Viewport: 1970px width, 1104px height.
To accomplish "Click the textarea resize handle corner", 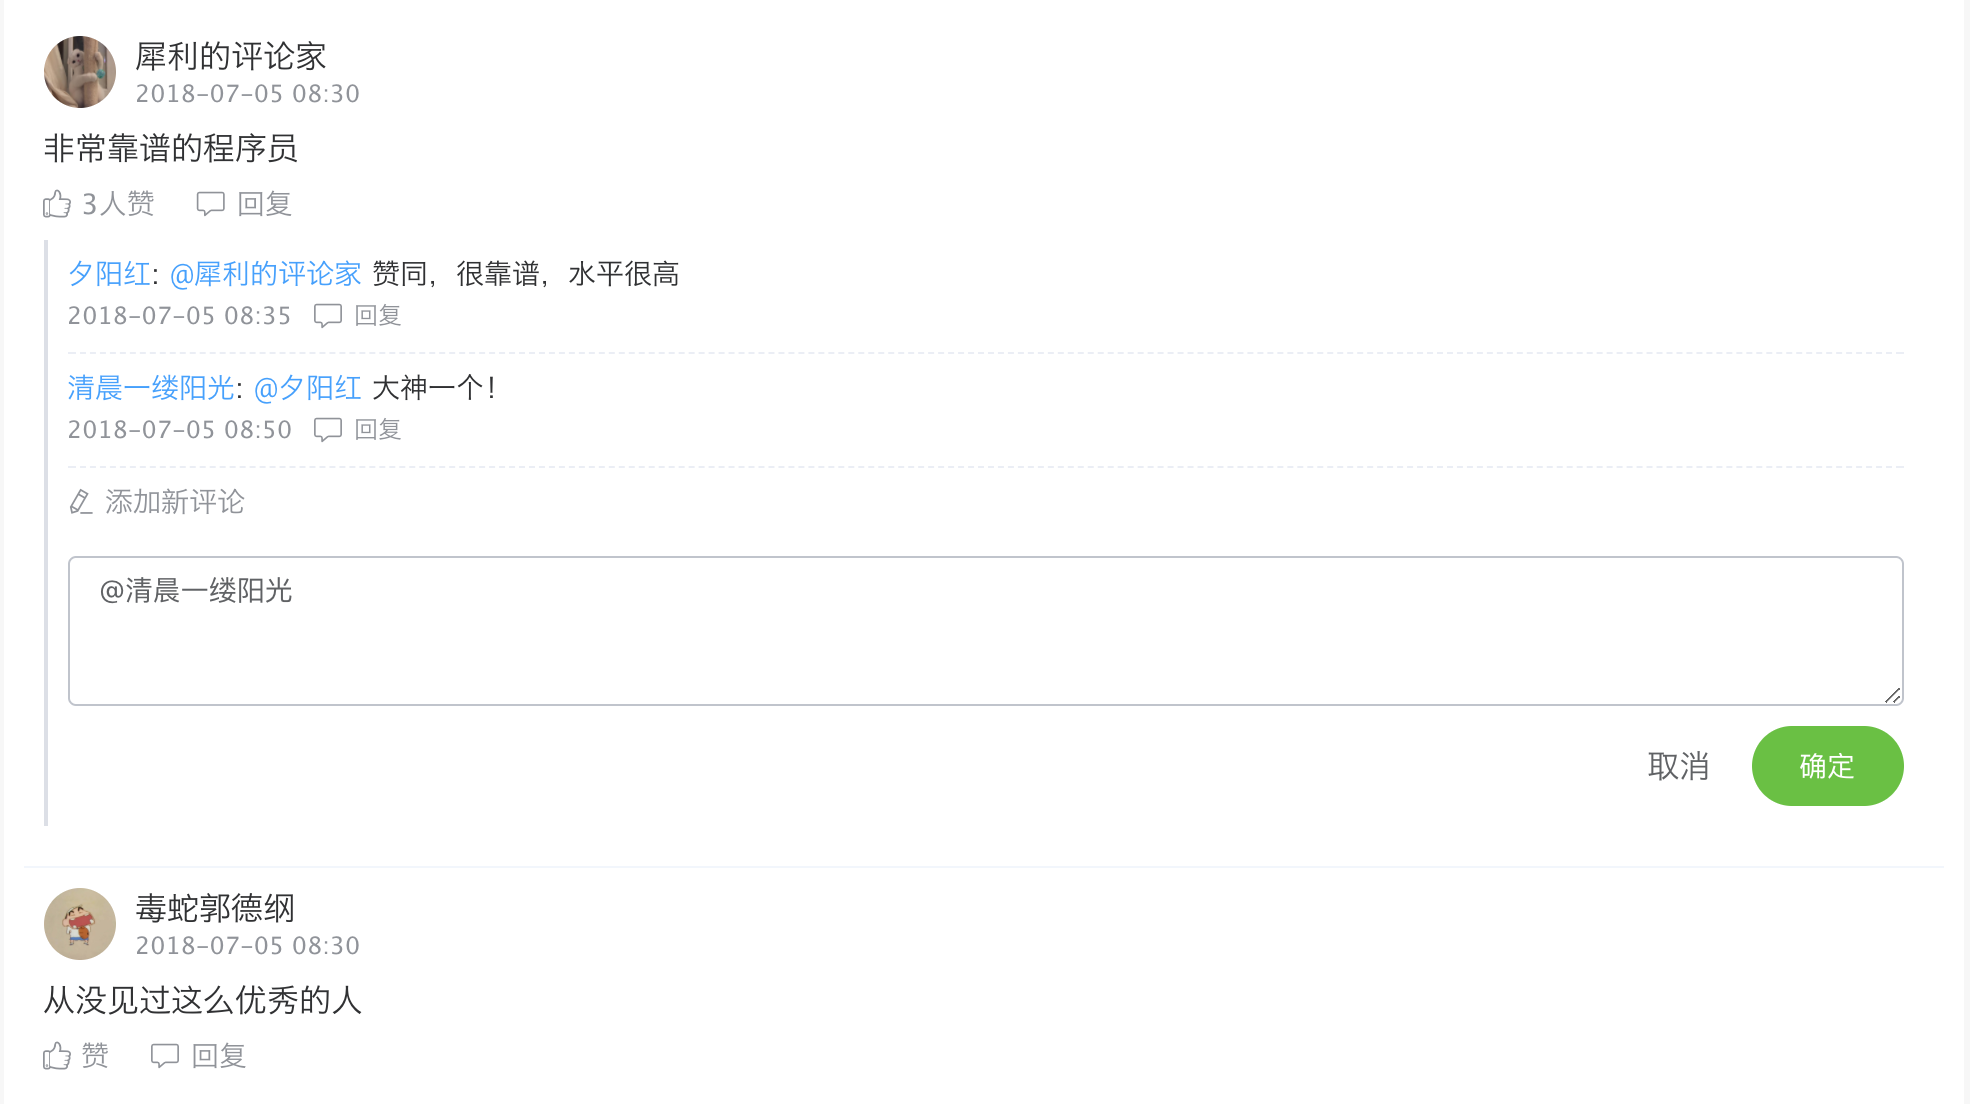I will pos(1892,695).
